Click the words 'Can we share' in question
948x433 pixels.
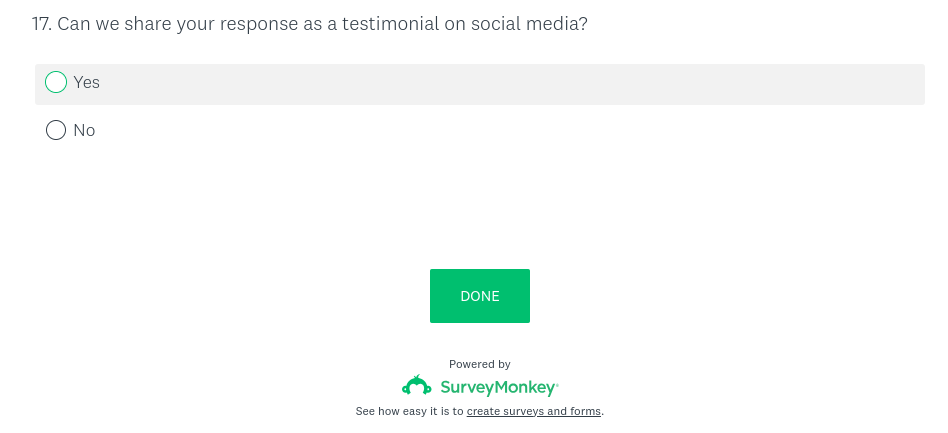pos(106,23)
